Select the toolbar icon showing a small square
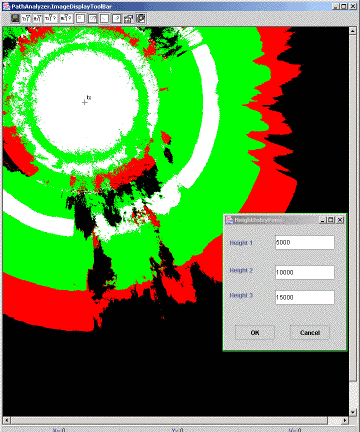 coord(80,18)
